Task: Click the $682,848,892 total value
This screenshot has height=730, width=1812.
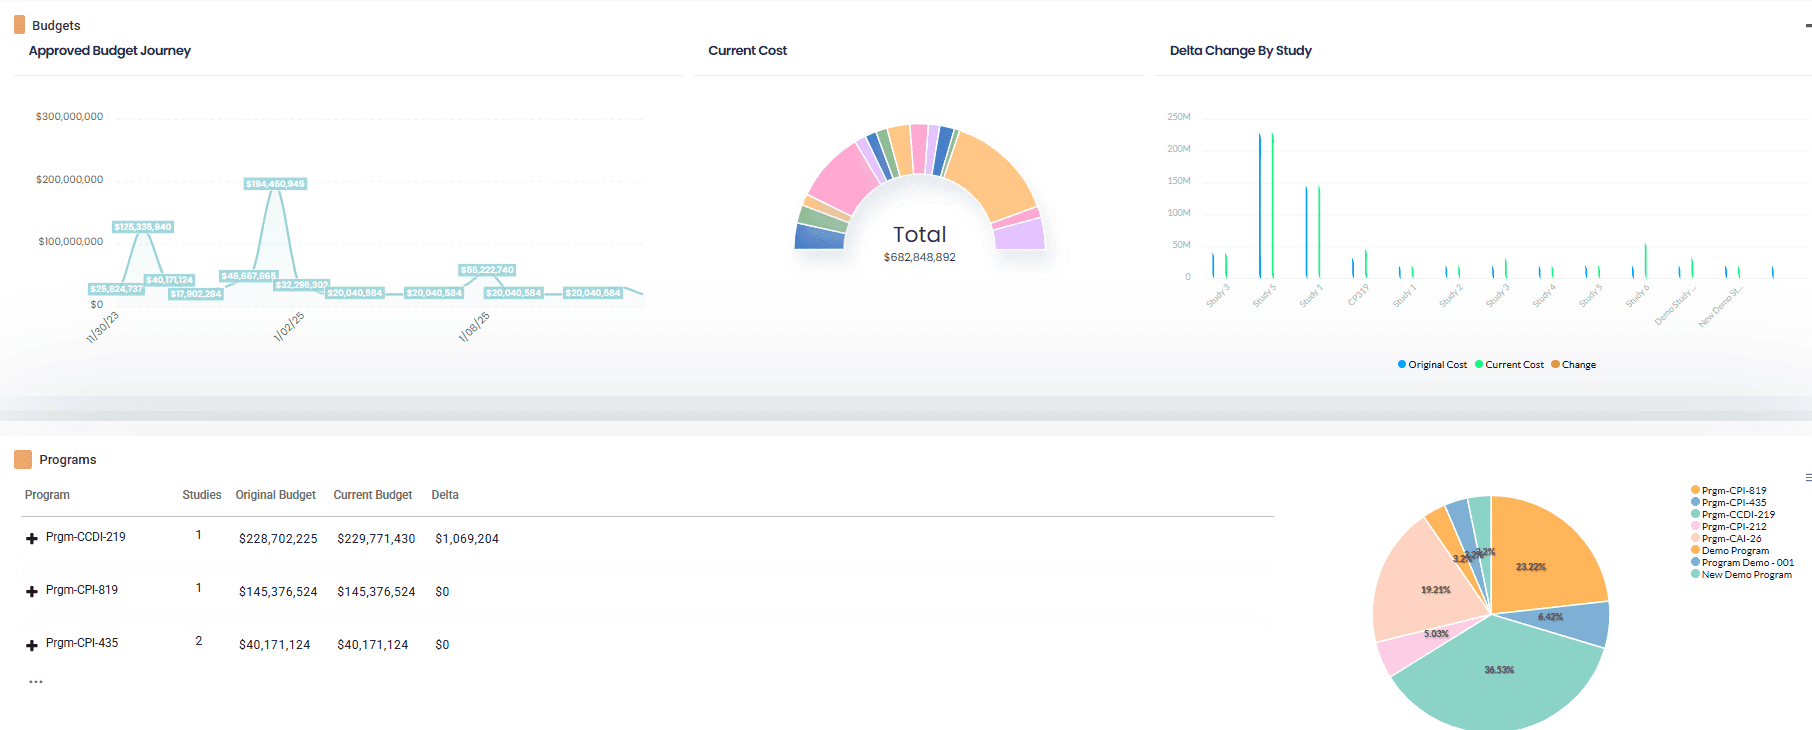Action: tap(920, 257)
